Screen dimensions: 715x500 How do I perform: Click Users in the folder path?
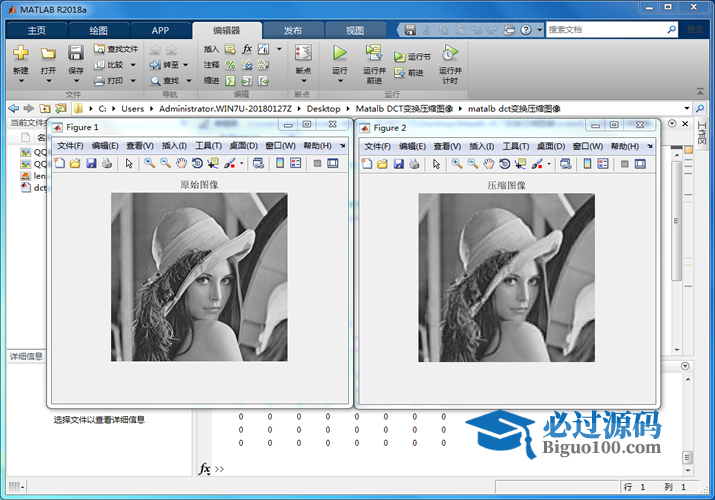[132, 108]
